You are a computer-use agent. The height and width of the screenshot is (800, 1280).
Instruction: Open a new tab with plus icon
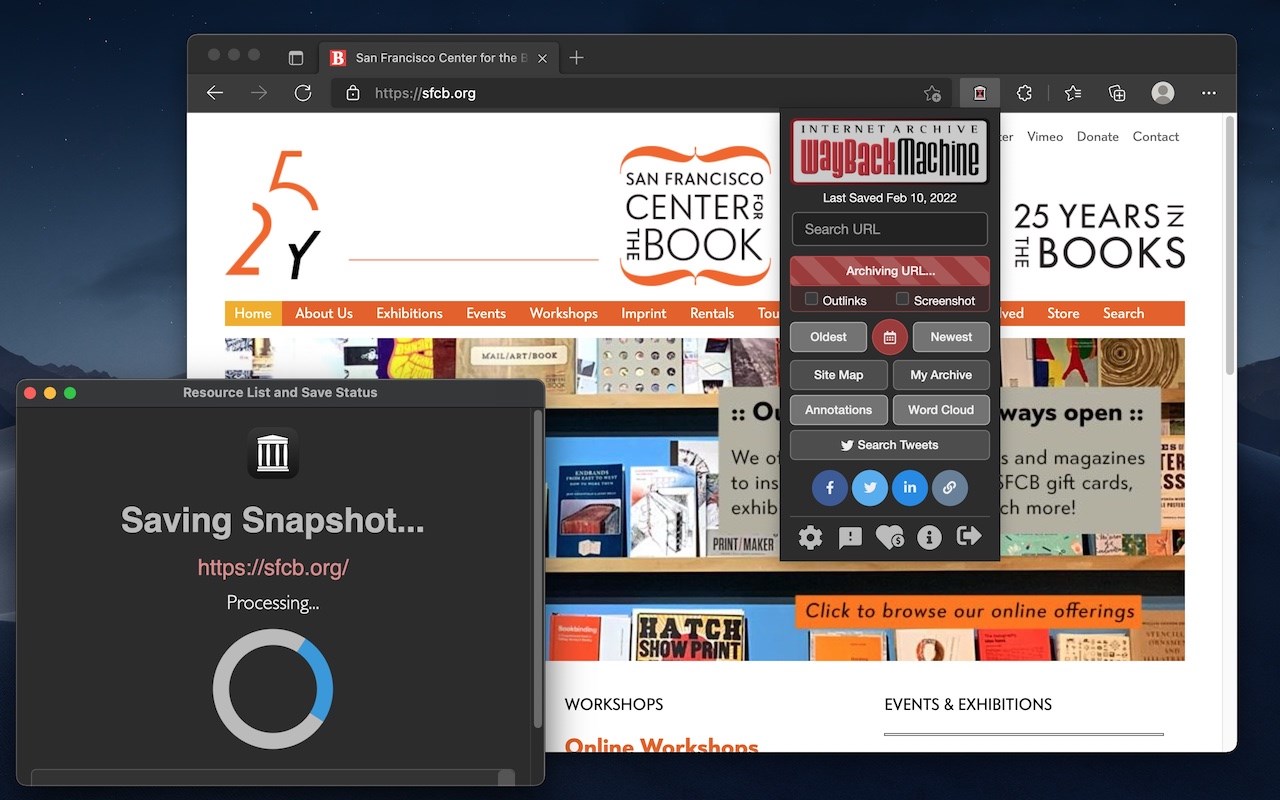(x=576, y=58)
